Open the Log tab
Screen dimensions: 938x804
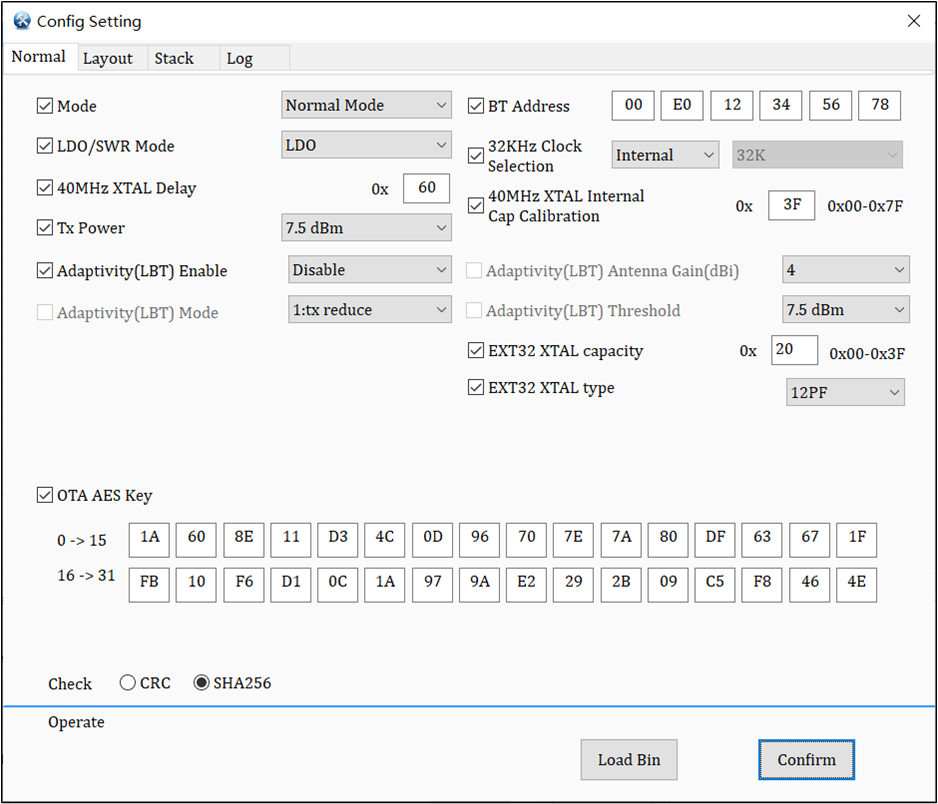point(240,58)
